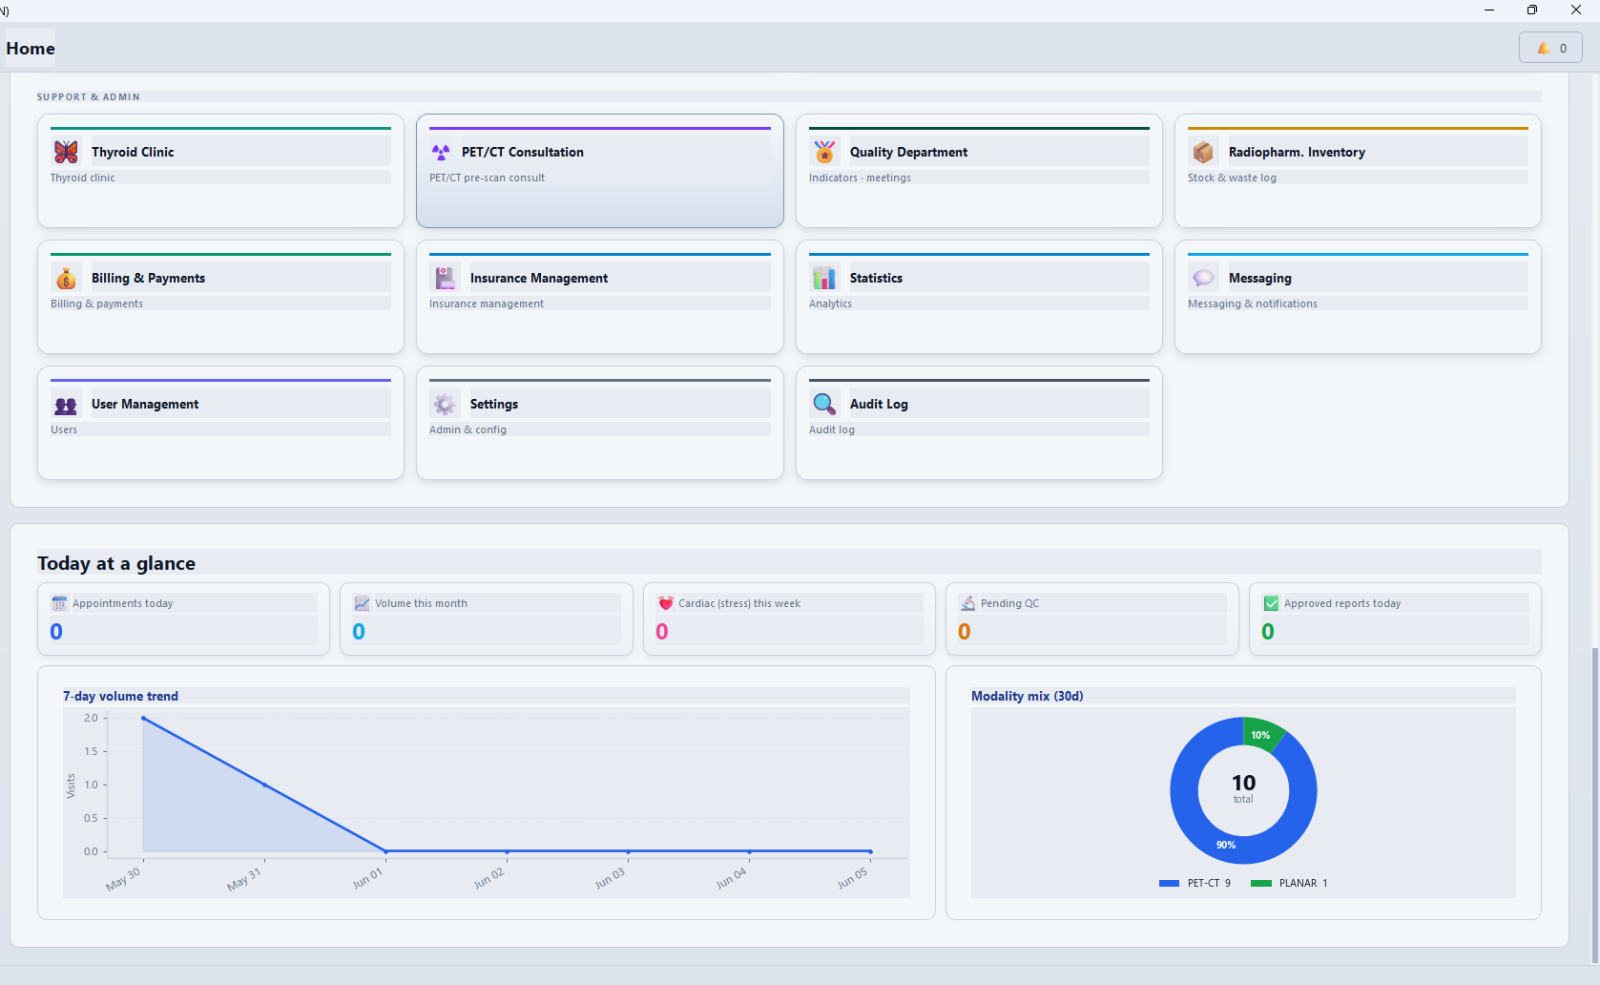Open the Radiopharm. Inventory box icon
1600x985 pixels.
pyautogui.click(x=1203, y=152)
